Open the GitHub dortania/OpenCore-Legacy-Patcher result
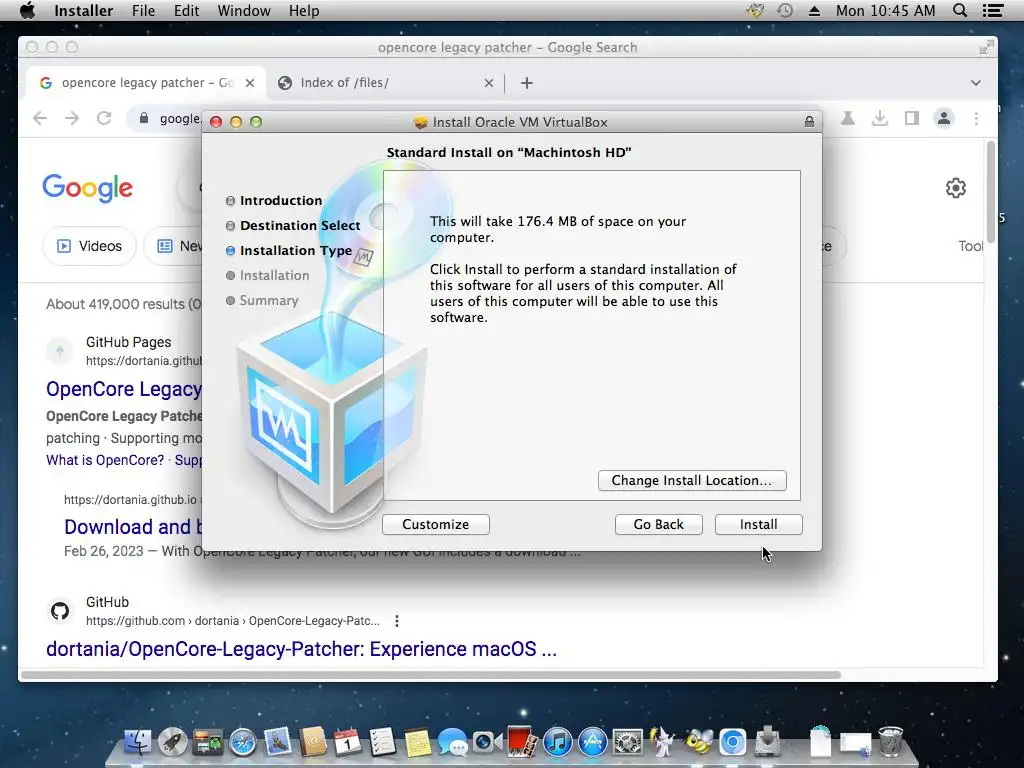Screen dimensions: 1024x768 point(301,649)
